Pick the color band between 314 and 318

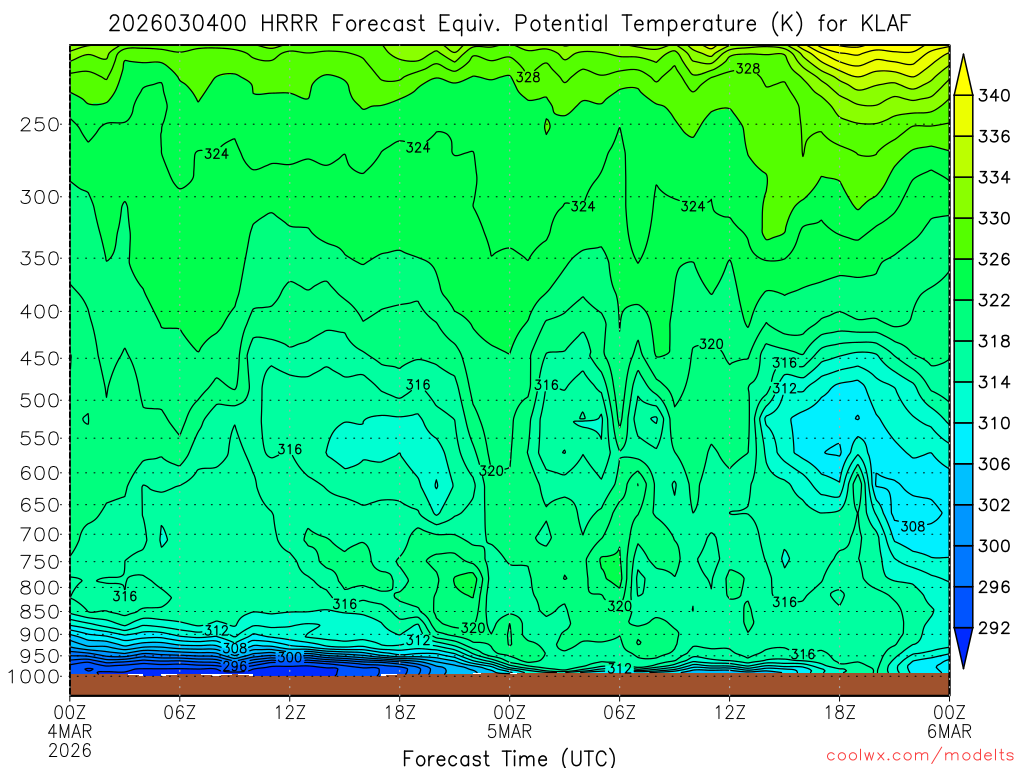tap(963, 361)
